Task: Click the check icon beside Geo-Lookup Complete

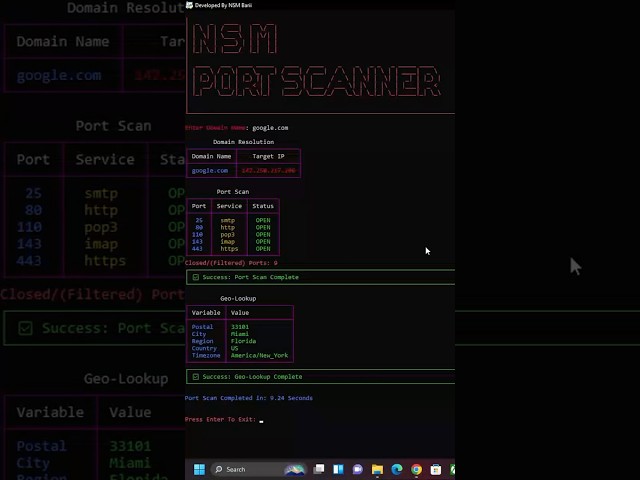Action: pos(196,377)
